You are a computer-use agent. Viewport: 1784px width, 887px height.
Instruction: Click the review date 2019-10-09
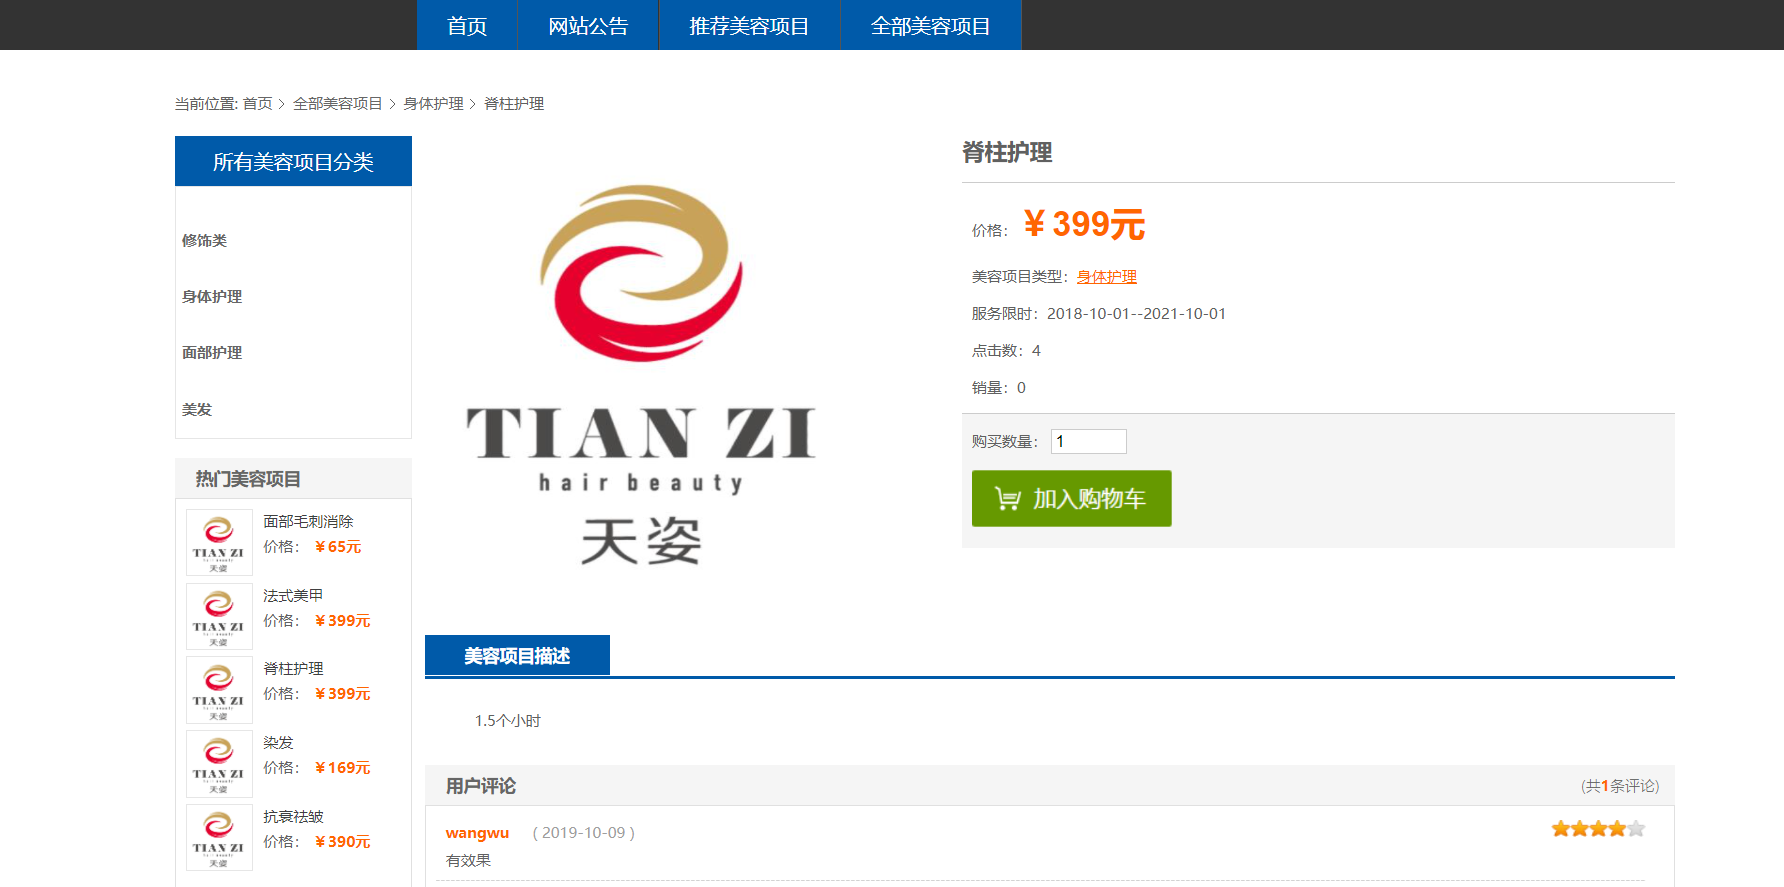pyautogui.click(x=584, y=832)
